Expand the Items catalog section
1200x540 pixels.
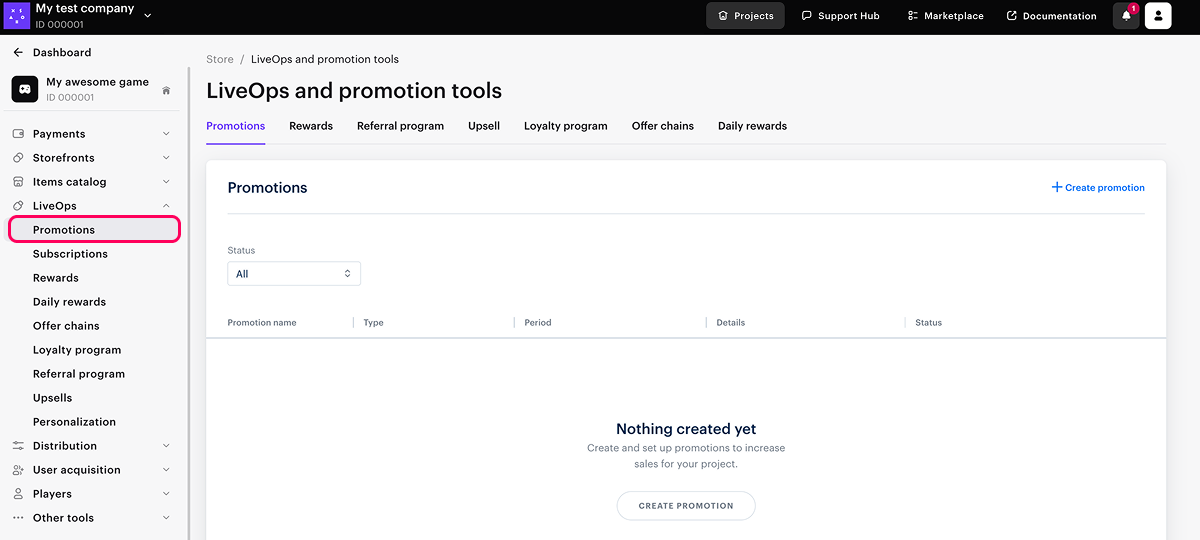[x=166, y=182]
